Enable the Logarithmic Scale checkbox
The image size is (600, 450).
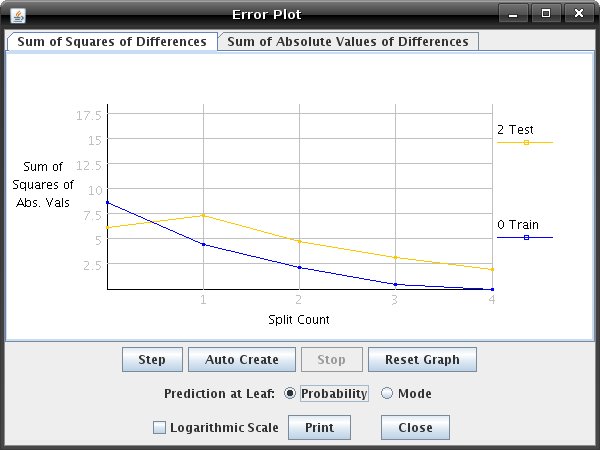159,427
